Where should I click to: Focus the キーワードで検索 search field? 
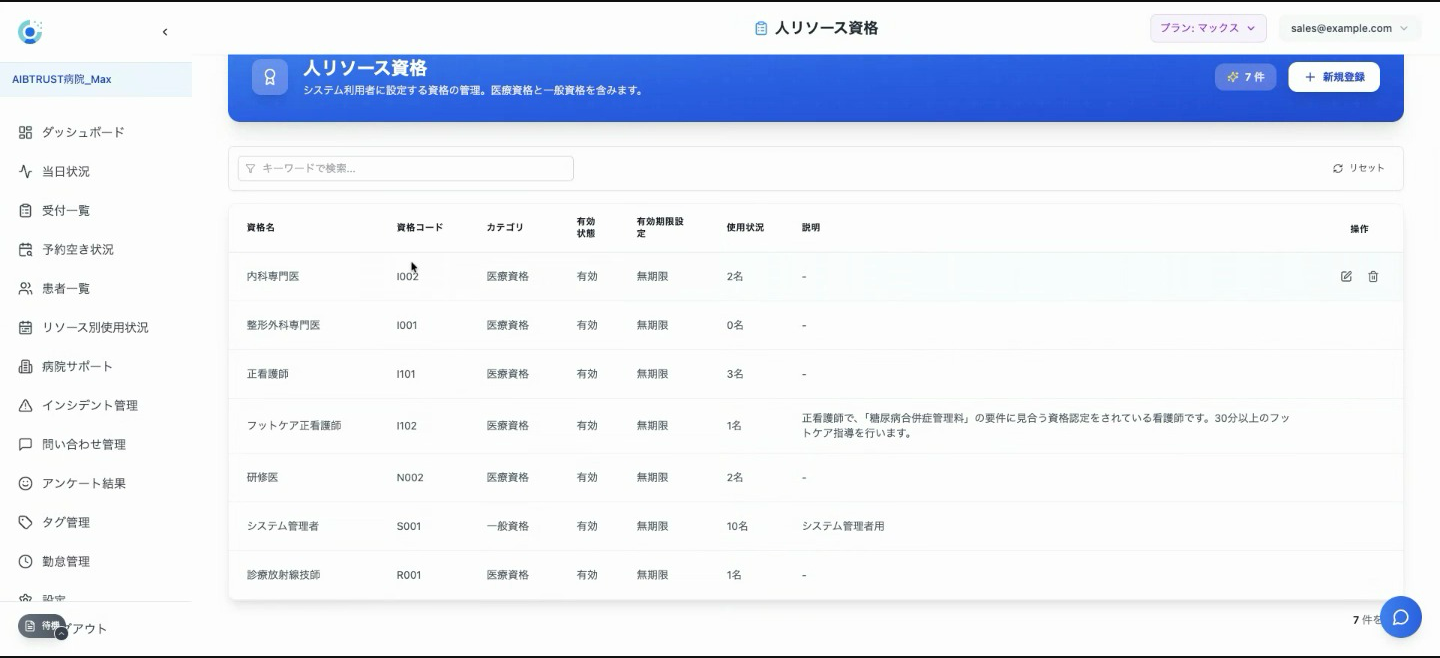(406, 168)
